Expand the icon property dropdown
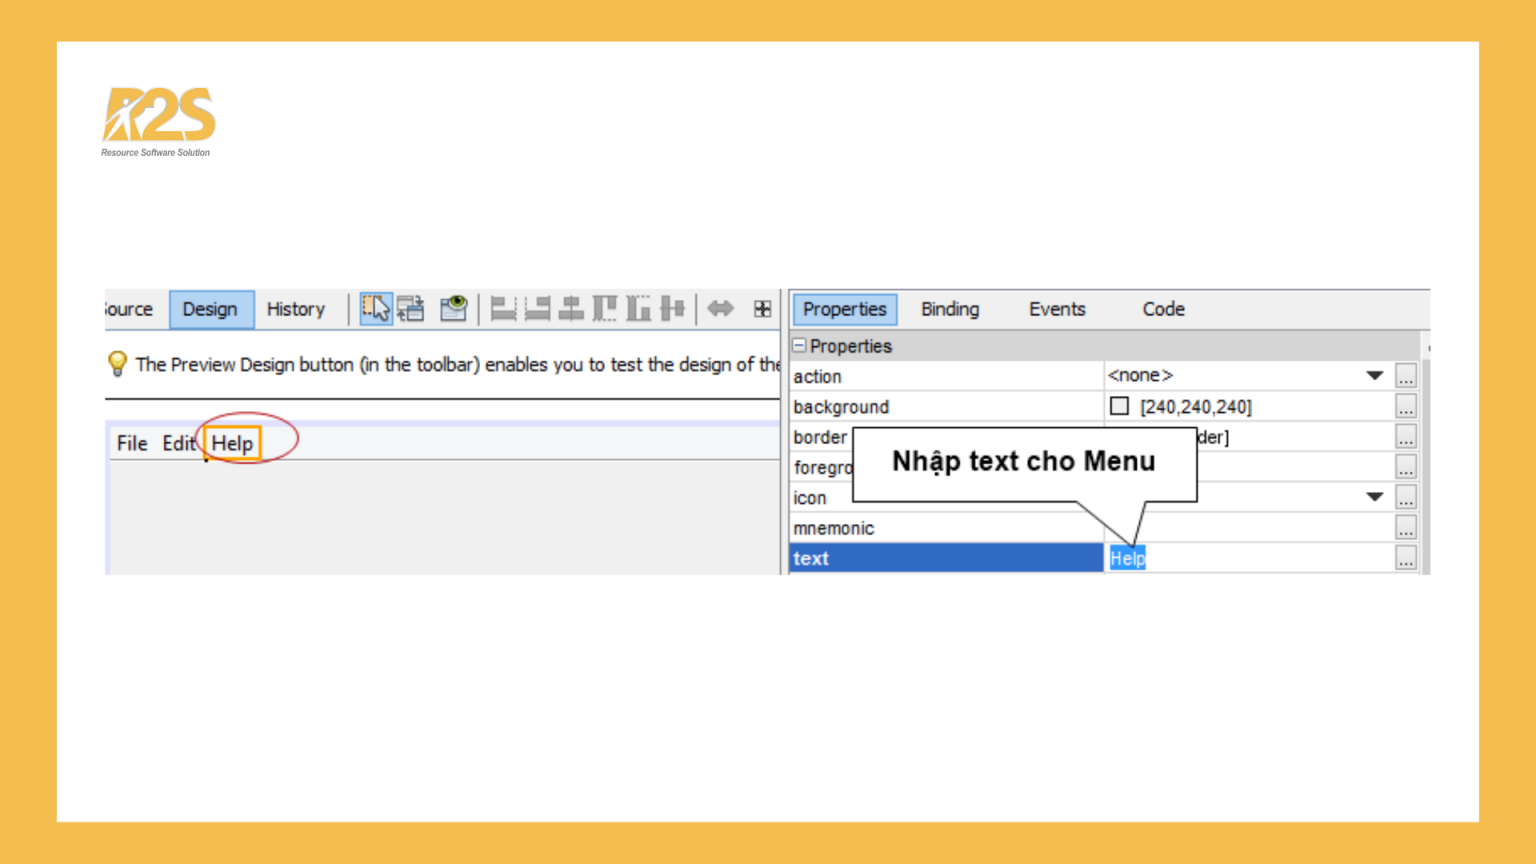 [1374, 497]
